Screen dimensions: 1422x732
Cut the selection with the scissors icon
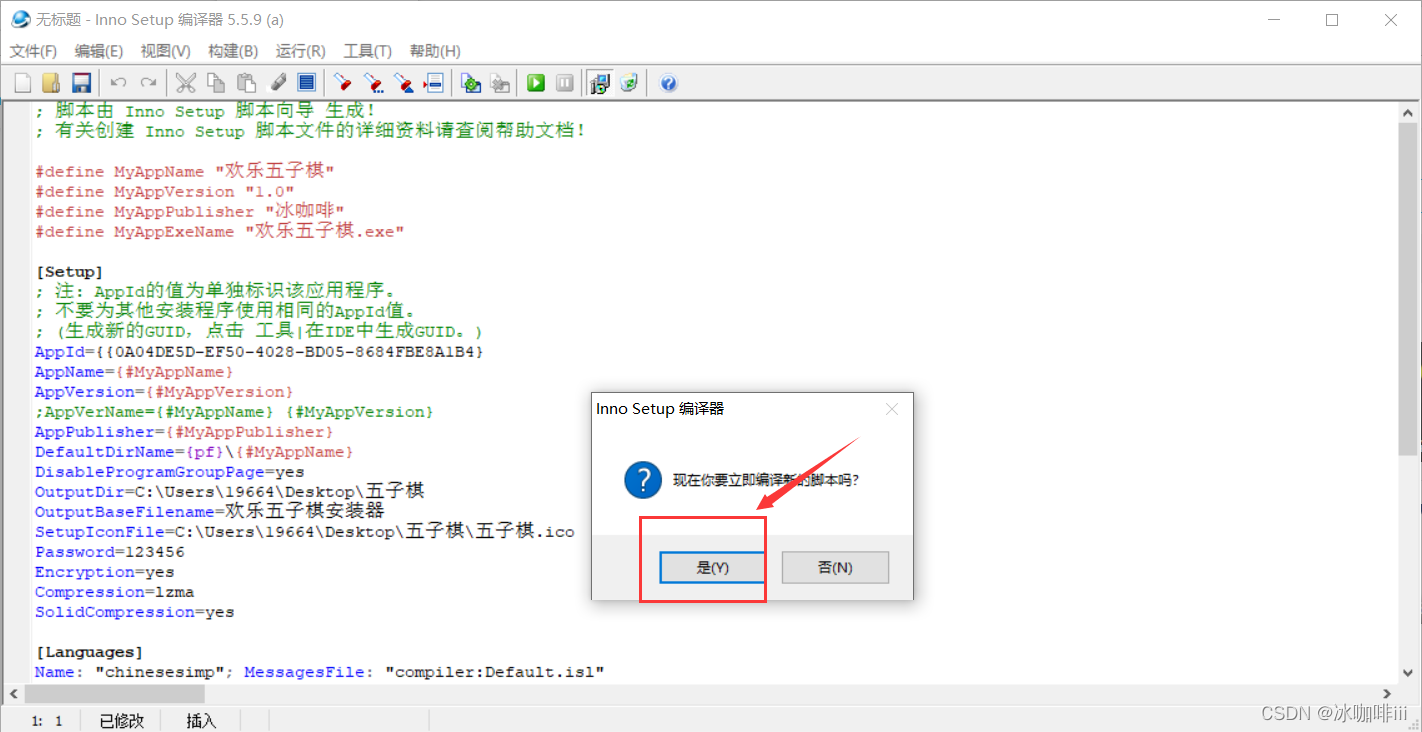tap(186, 83)
